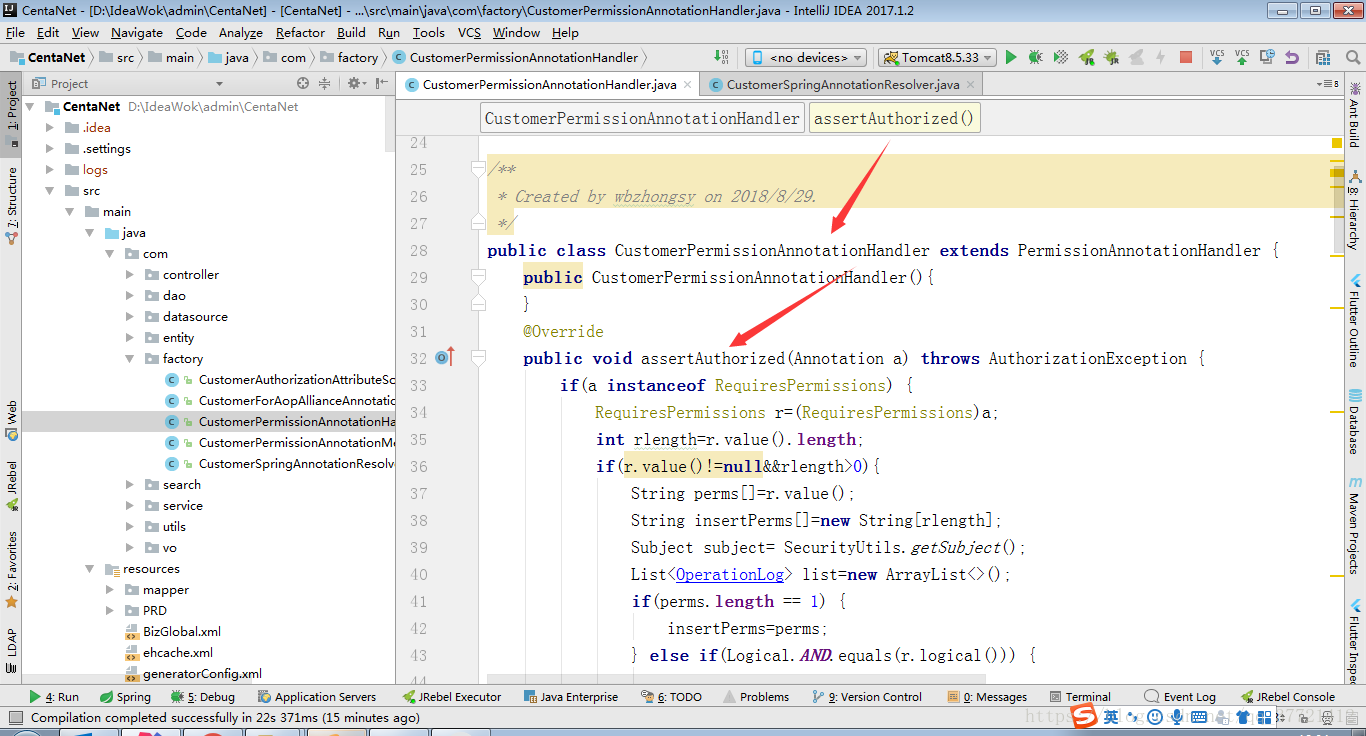Open the Analyze menu
This screenshot has width=1366, height=736.
click(241, 32)
